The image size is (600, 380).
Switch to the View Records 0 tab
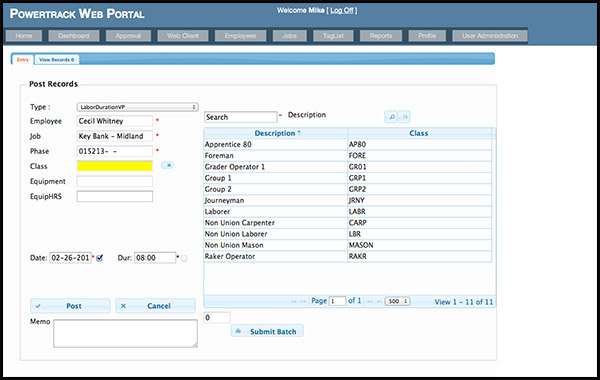click(57, 60)
